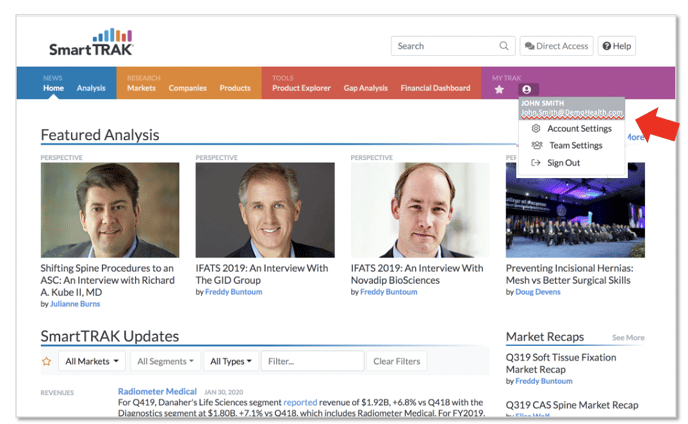This screenshot has height=424, width=688.
Task: Click the search magnifier icon
Action: tap(504, 46)
